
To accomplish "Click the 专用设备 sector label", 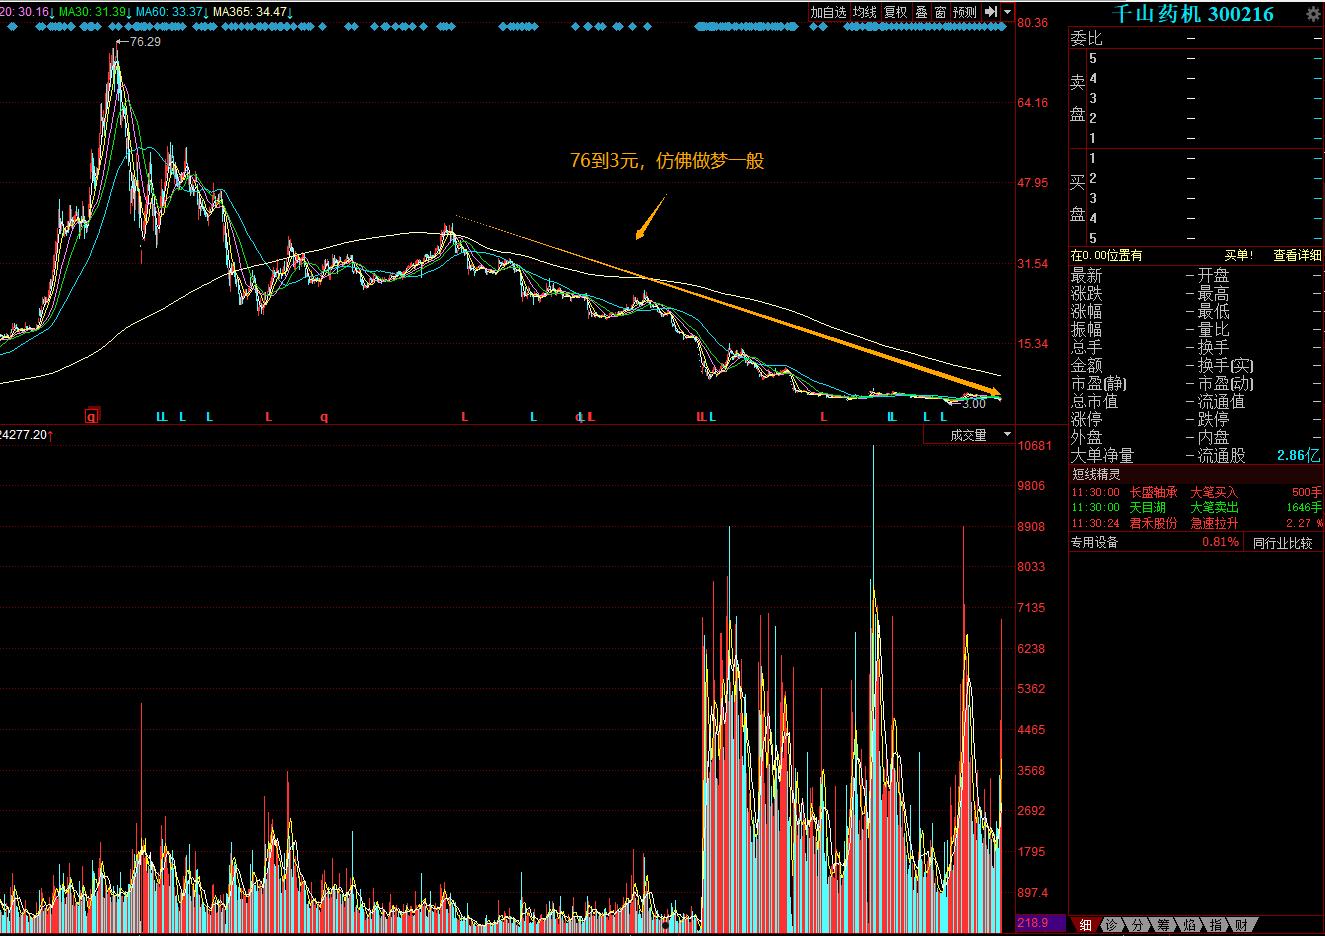I will [1095, 543].
